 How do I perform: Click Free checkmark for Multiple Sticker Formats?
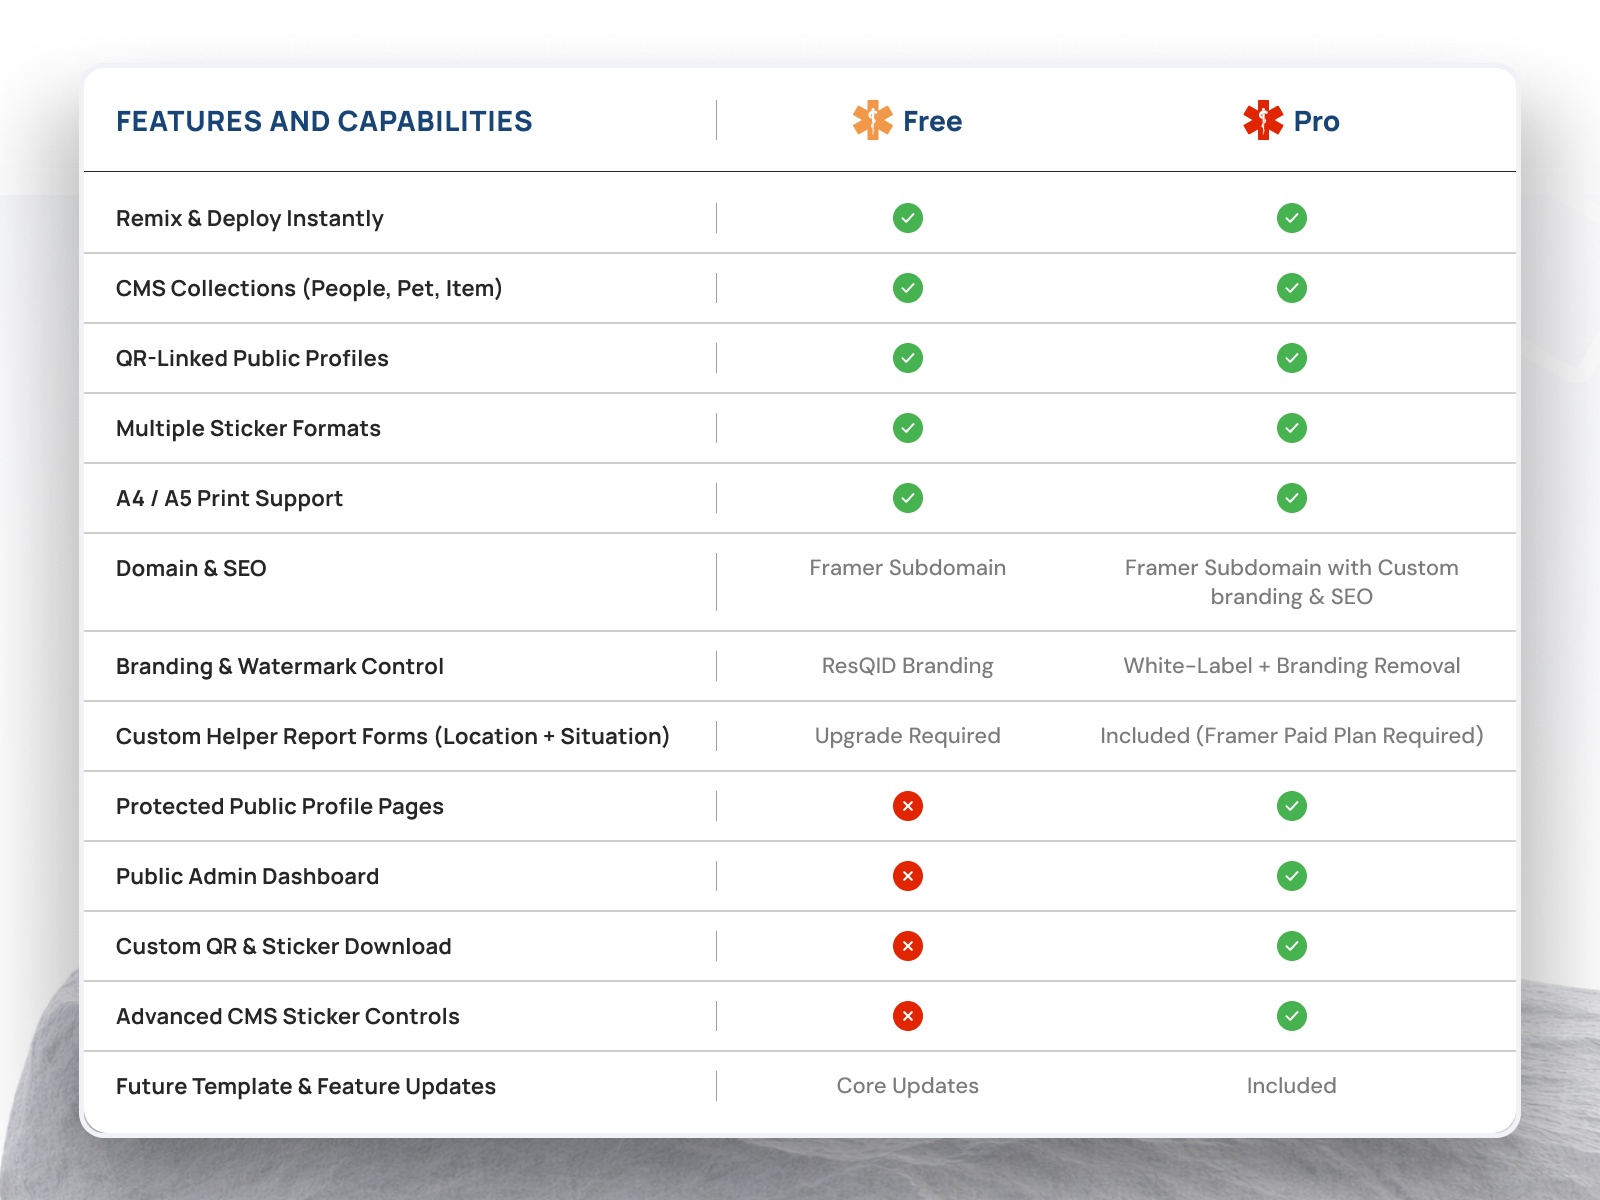click(x=907, y=428)
